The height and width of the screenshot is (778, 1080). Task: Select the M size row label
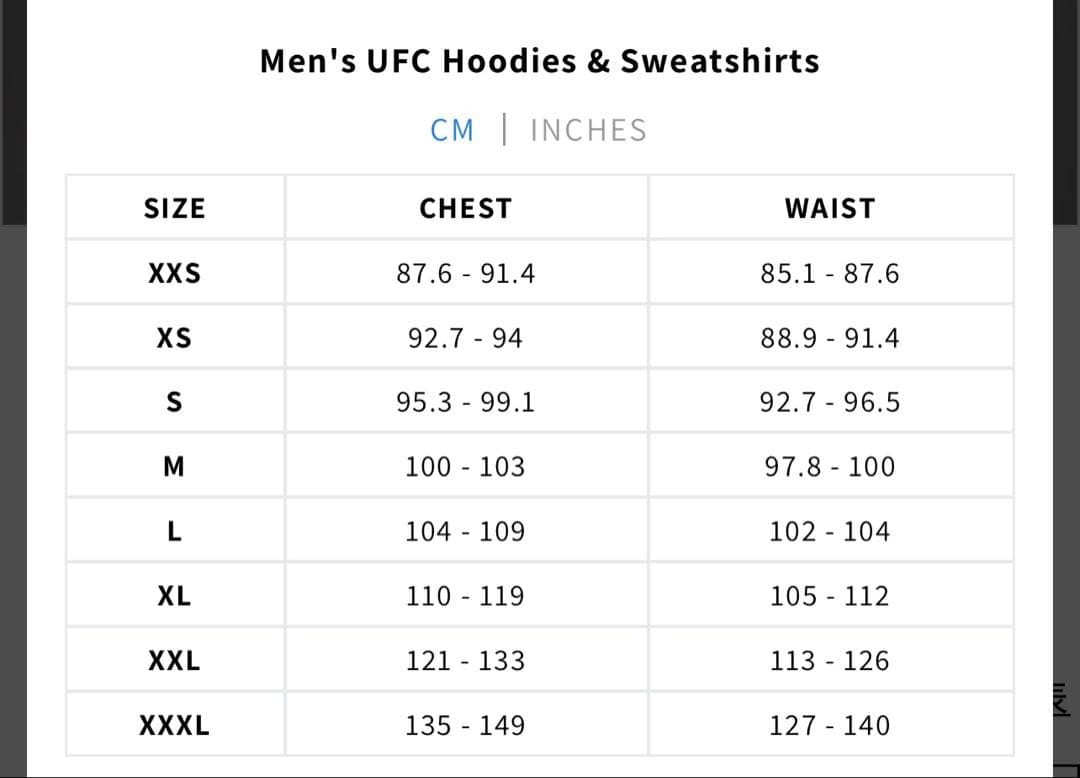click(174, 466)
